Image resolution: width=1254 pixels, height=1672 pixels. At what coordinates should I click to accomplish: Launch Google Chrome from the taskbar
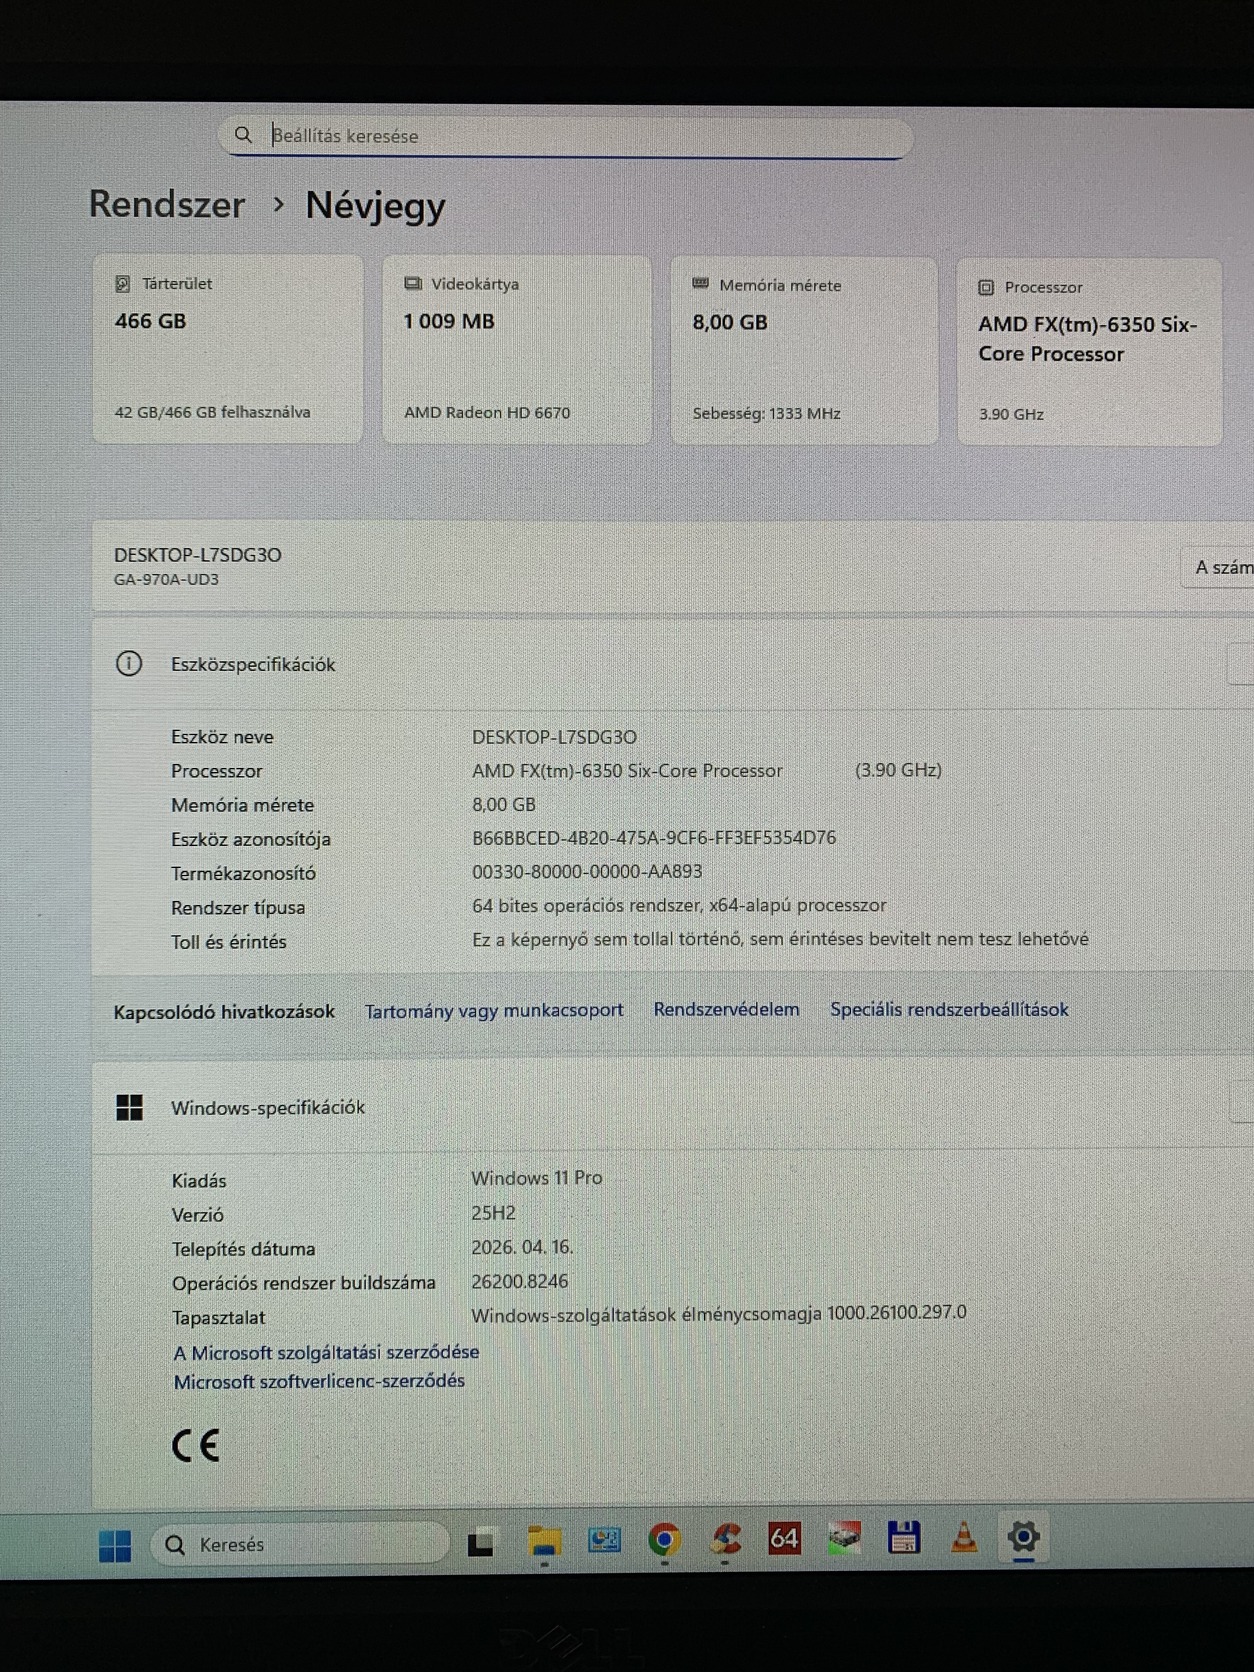tap(664, 1539)
